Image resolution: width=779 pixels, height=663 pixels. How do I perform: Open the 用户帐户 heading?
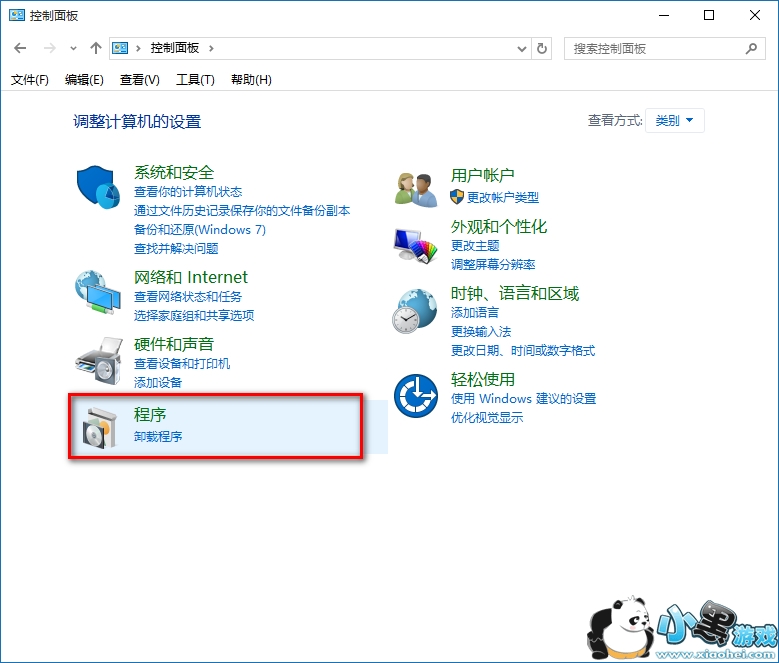[x=482, y=175]
